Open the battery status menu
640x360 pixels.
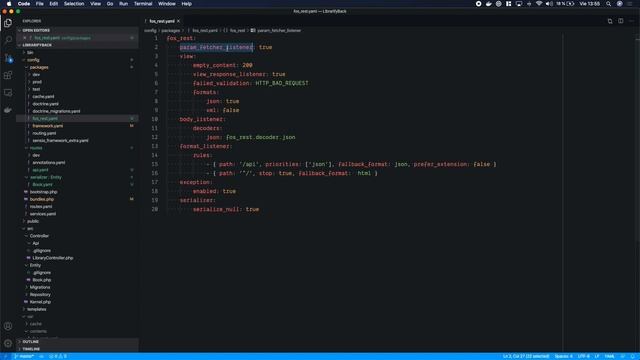(565, 4)
